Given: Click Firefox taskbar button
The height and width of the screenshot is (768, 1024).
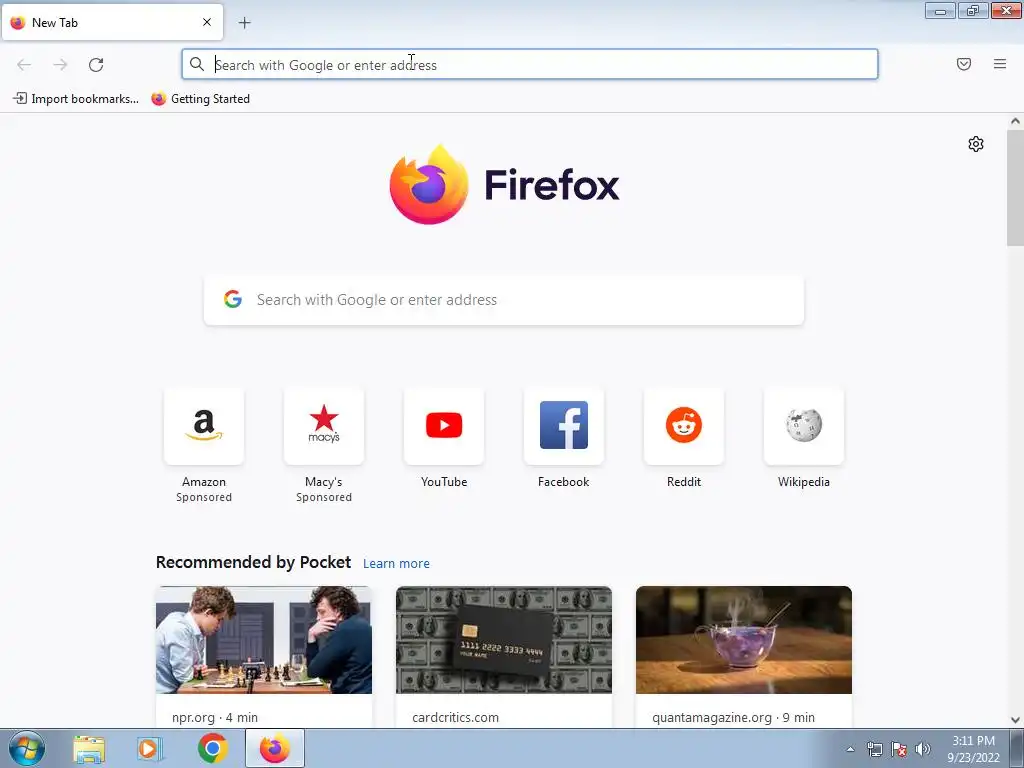Looking at the screenshot, I should (274, 748).
